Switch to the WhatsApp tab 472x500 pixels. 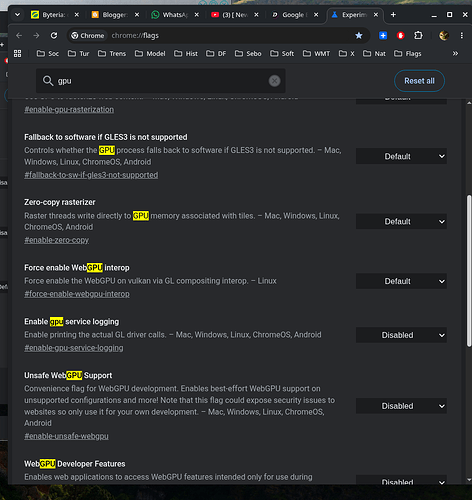click(x=170, y=15)
